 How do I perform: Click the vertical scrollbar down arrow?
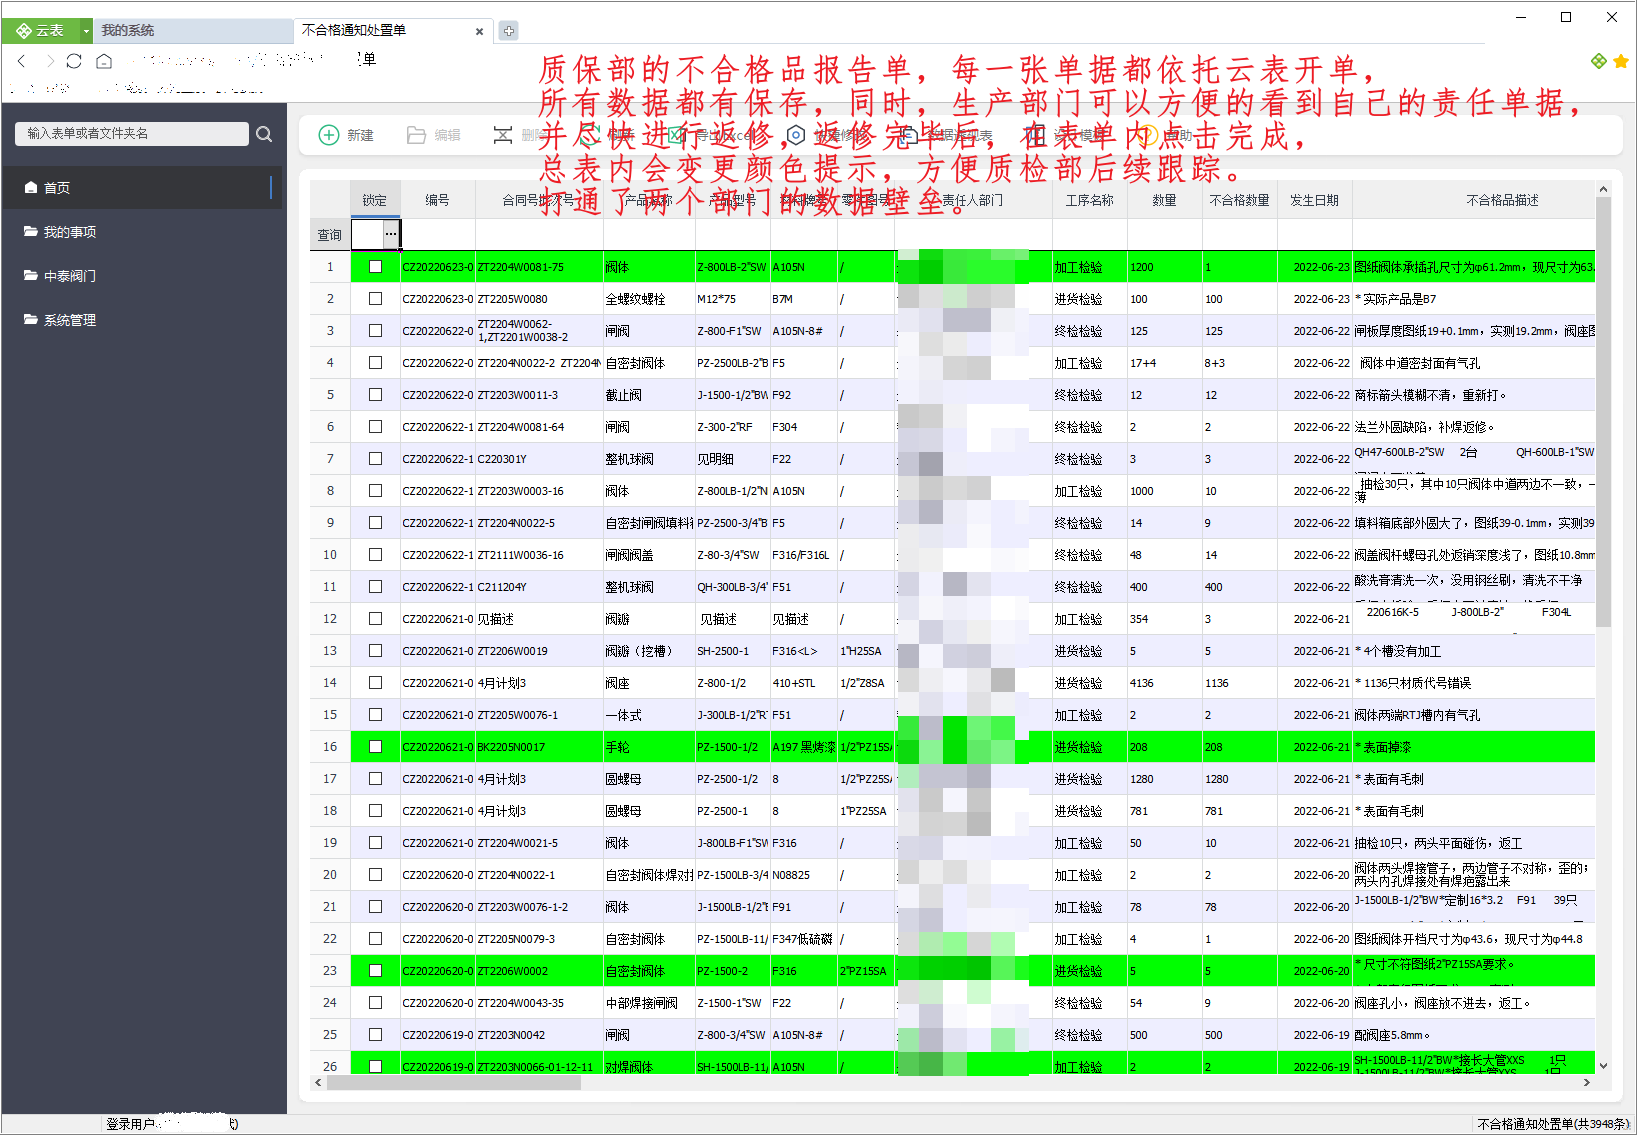coord(1603,1066)
